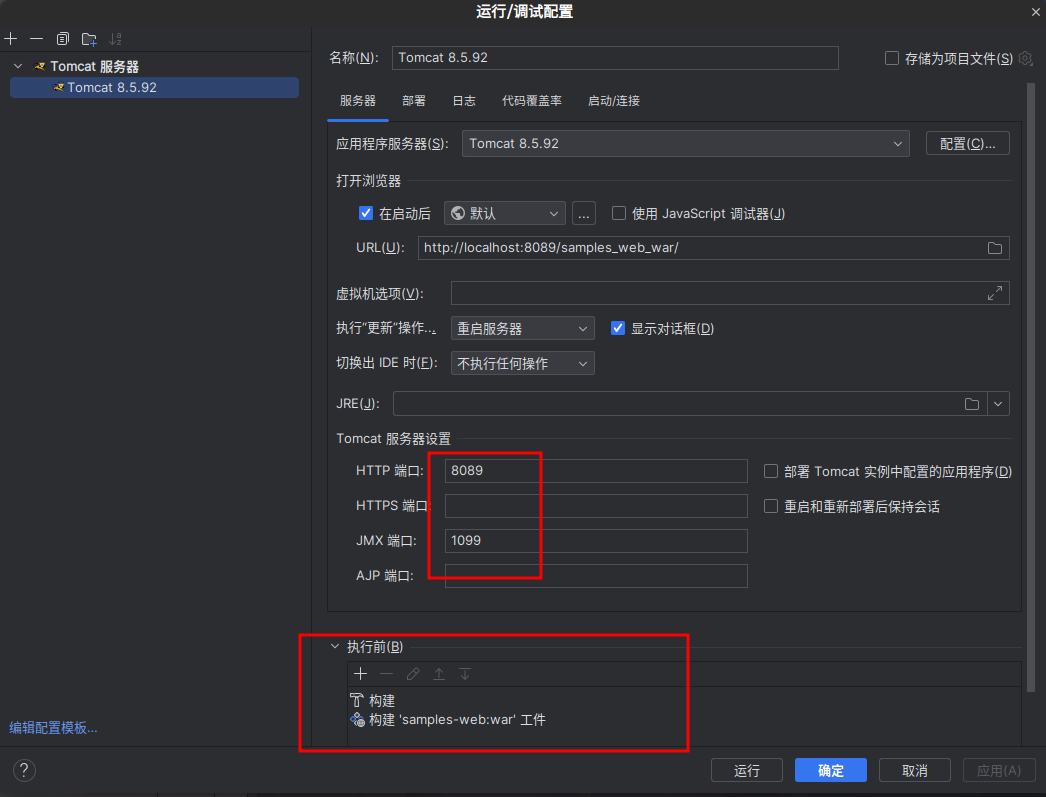
Task: Open the default browser dropdown
Action: (x=504, y=213)
